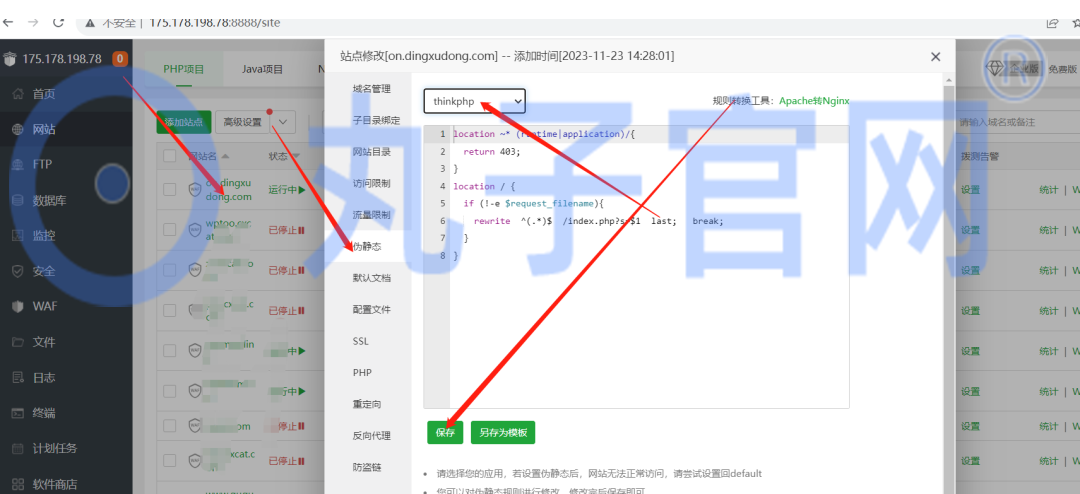The image size is (1080, 494).
Task: Click the orange 0 notification badge
Action: (x=120, y=59)
